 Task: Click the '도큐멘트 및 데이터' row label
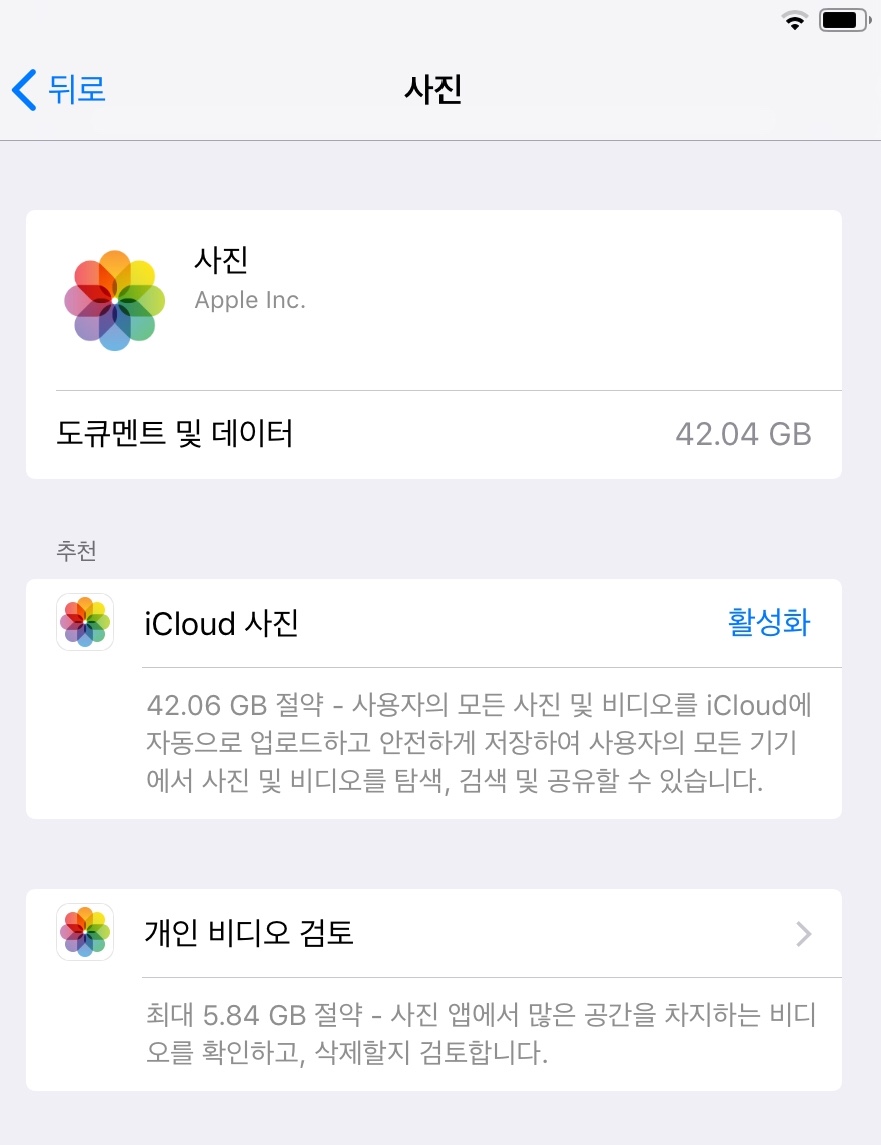pyautogui.click(x=175, y=434)
